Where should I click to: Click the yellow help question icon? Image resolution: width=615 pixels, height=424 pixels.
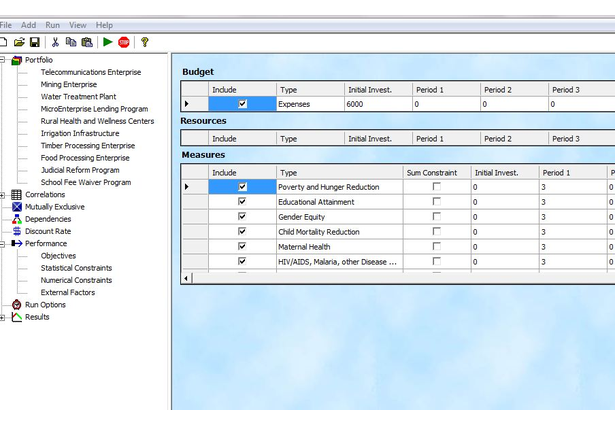[145, 42]
